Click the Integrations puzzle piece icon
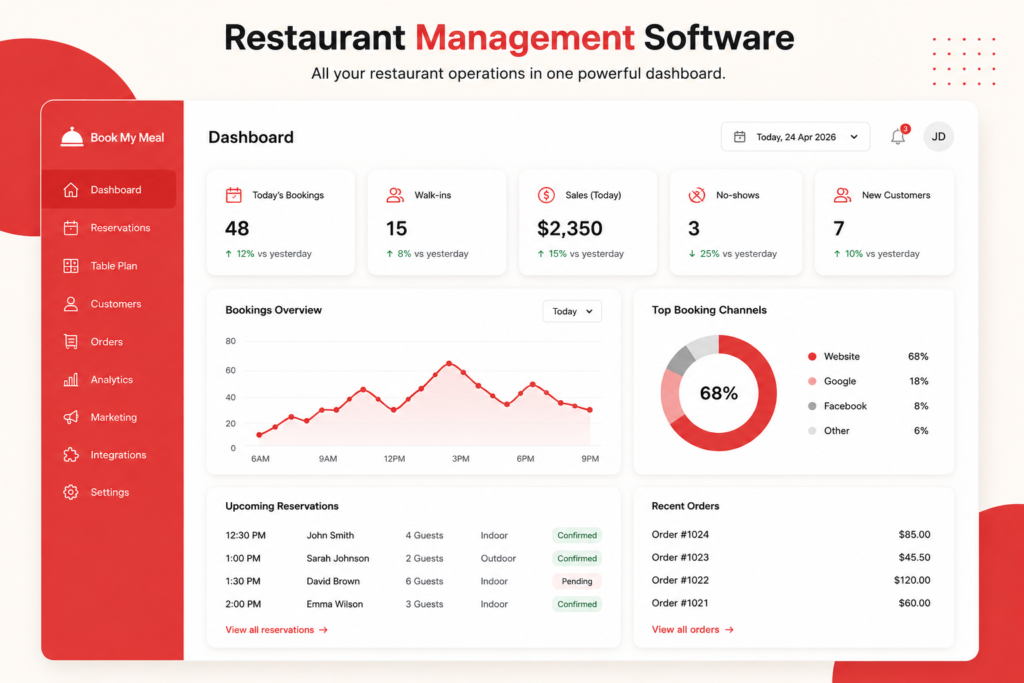Image resolution: width=1024 pixels, height=683 pixels. tap(71, 454)
